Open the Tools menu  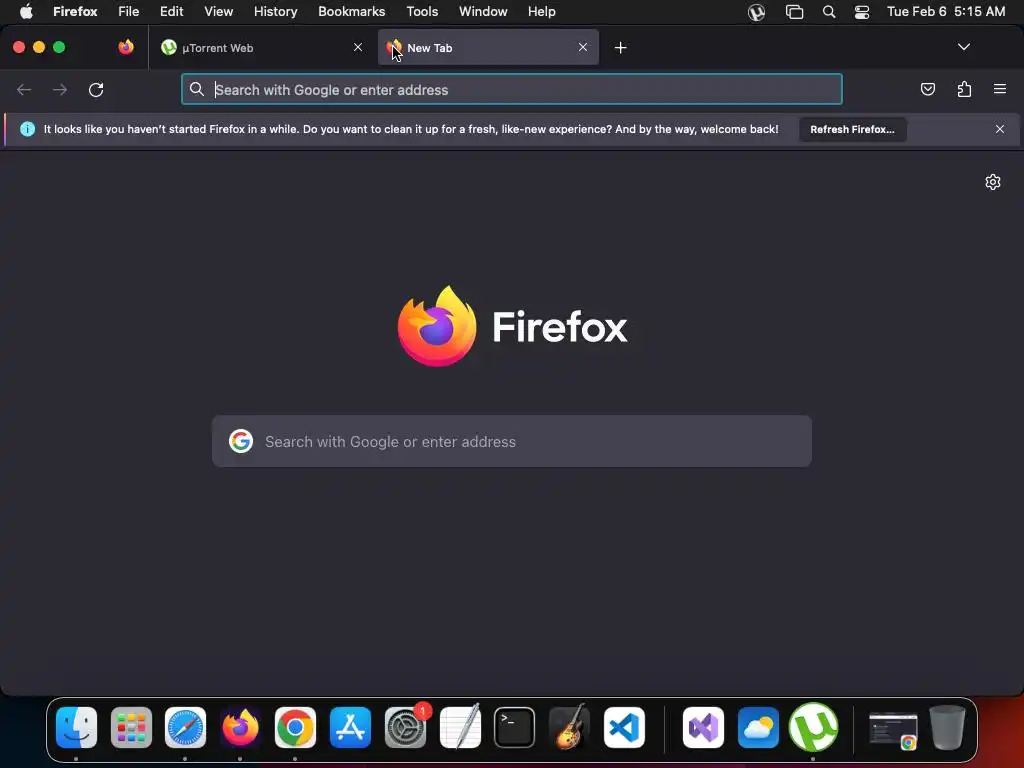[x=422, y=12]
